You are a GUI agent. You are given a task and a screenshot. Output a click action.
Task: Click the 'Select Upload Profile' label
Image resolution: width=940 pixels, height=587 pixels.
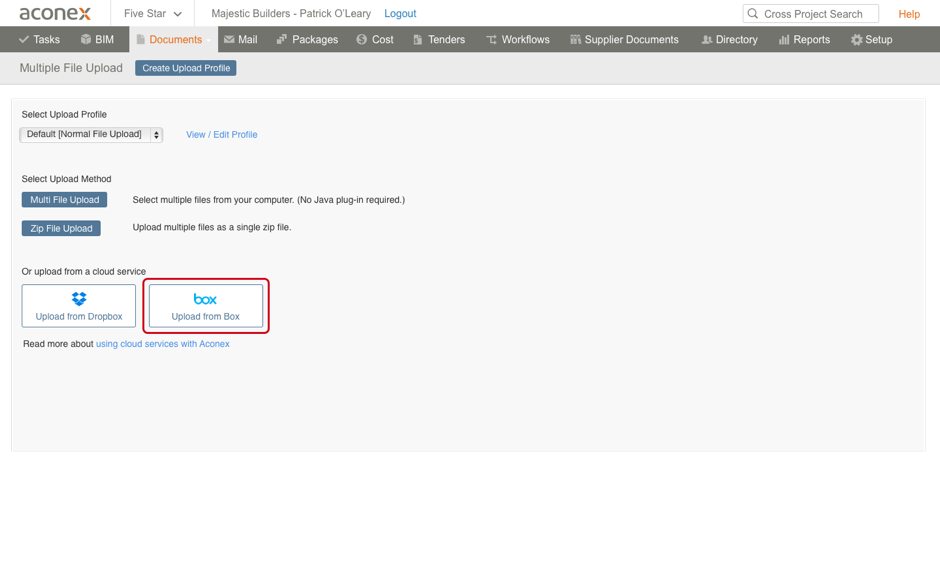64,114
